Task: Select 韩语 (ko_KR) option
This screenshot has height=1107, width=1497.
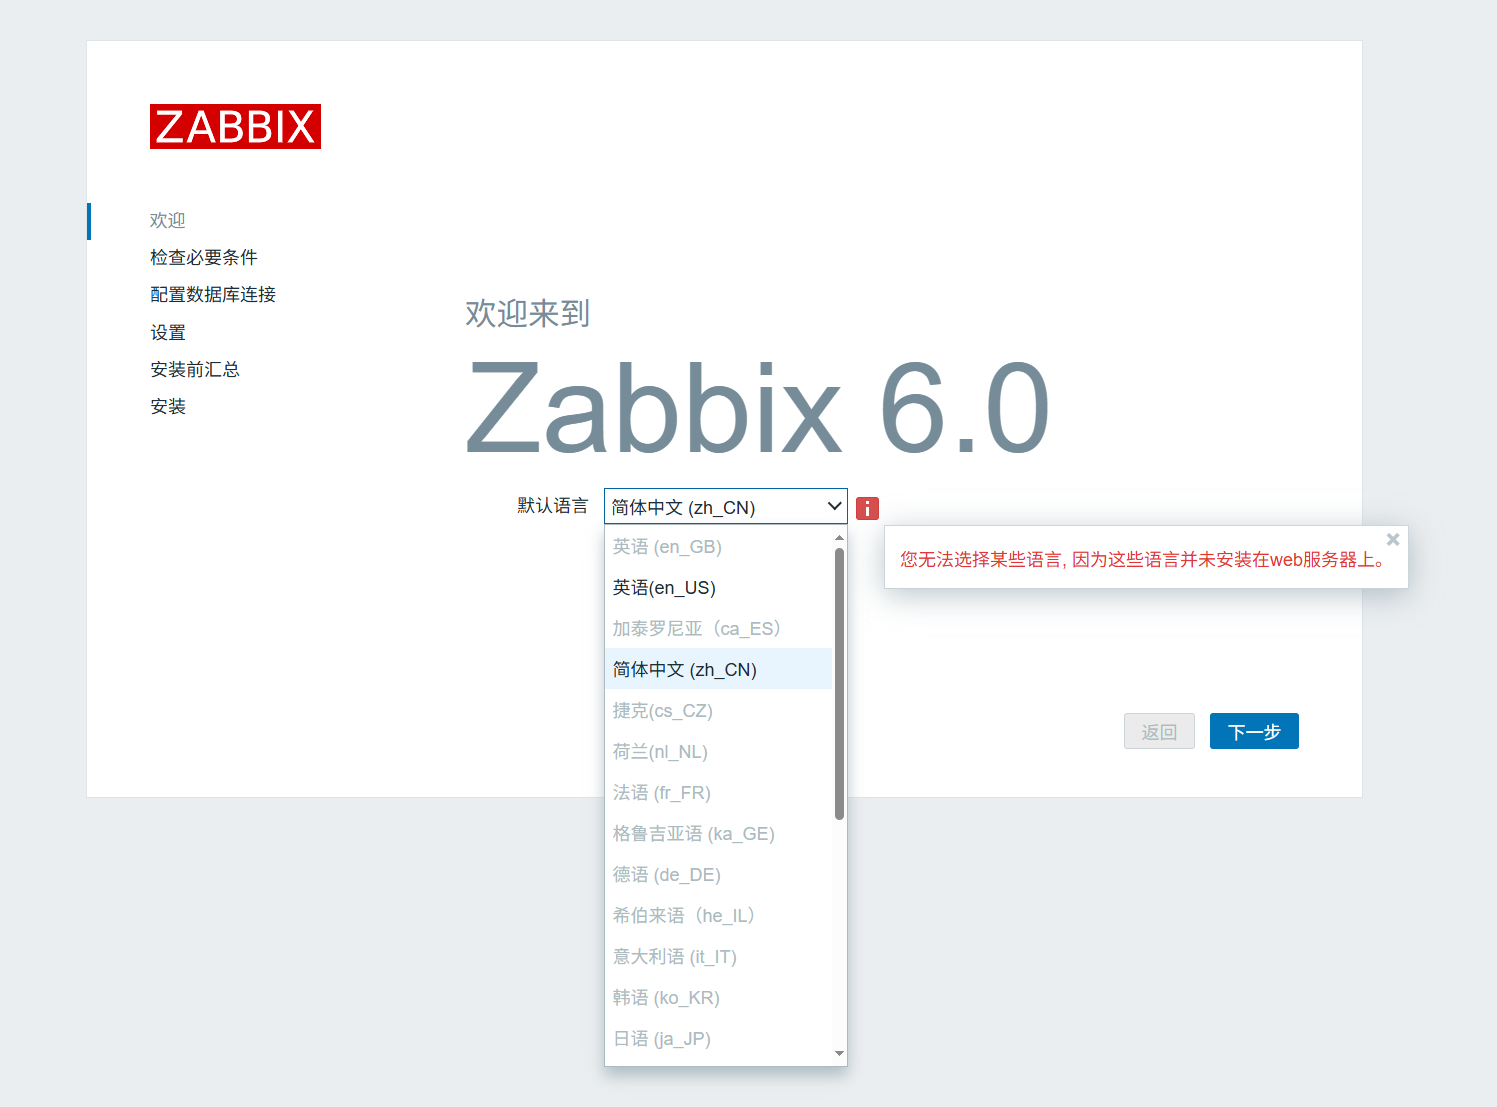Action: click(718, 998)
